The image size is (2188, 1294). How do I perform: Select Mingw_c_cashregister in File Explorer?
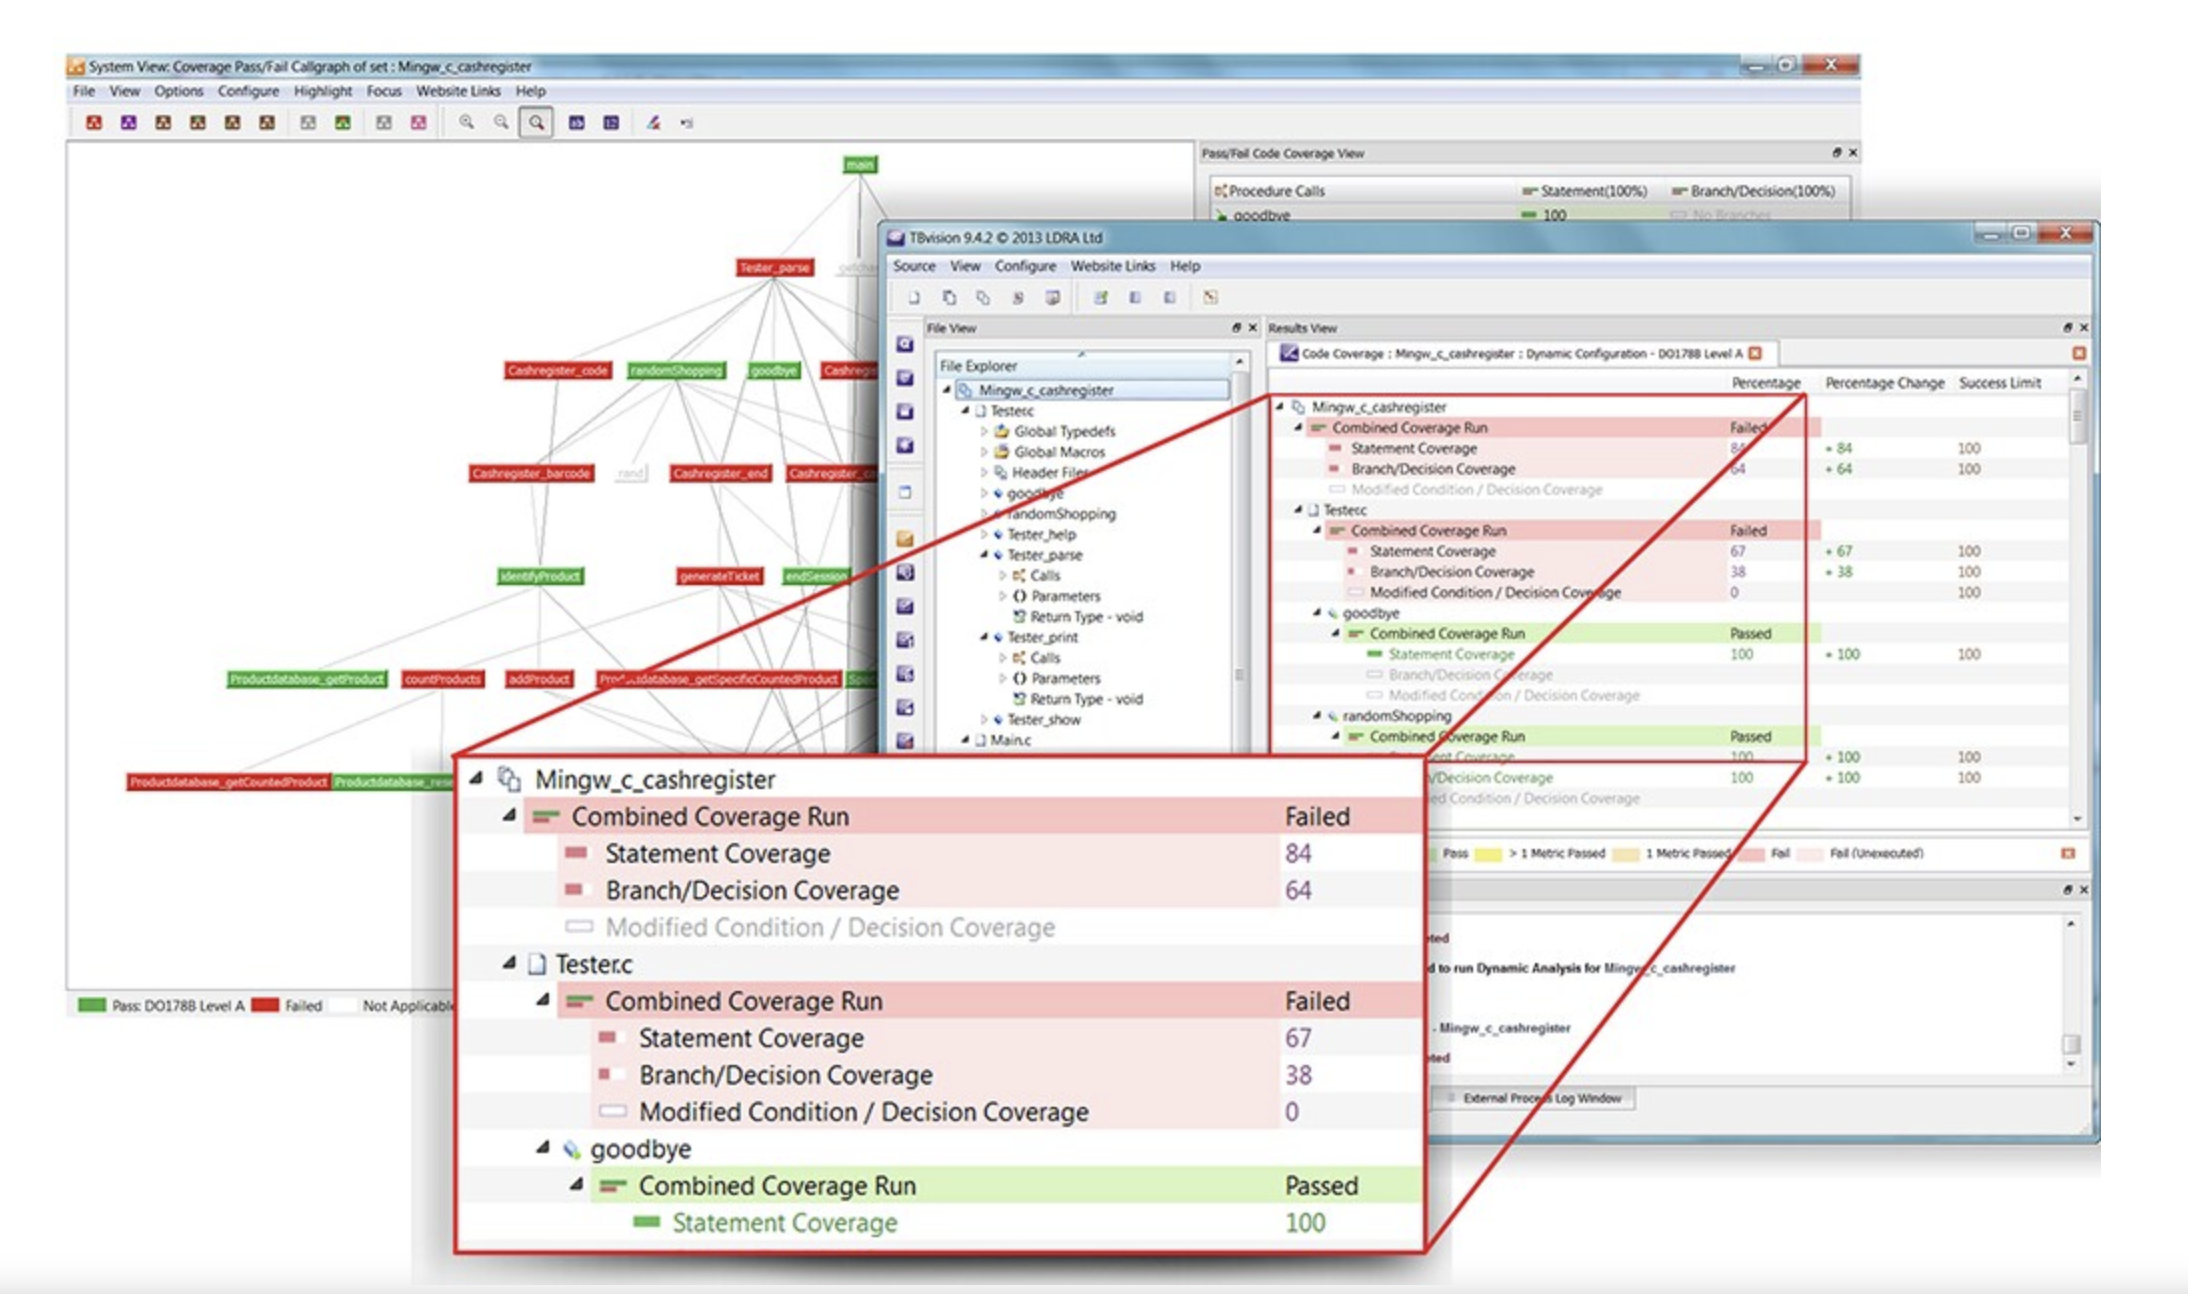click(1045, 390)
